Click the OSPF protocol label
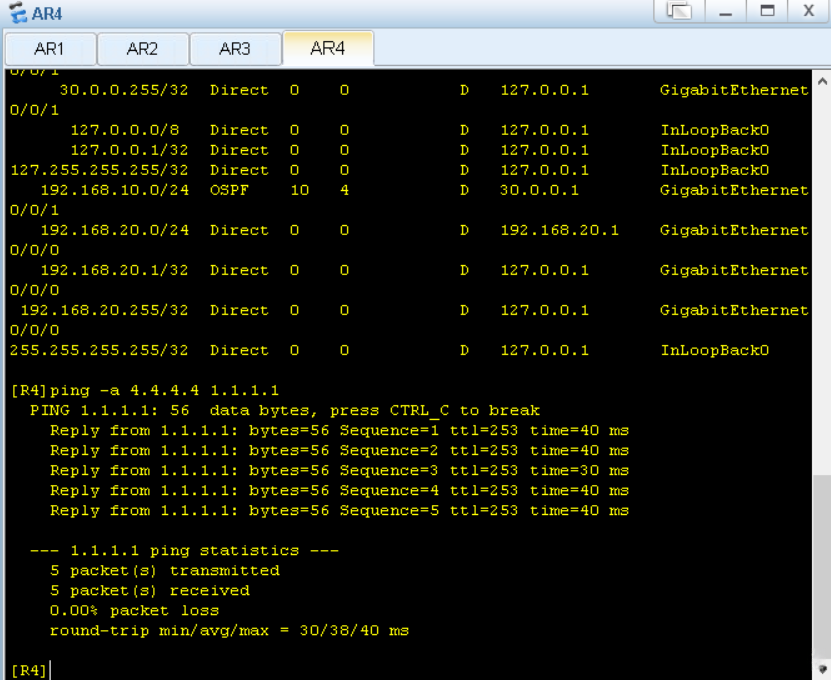This screenshot has height=680, width=831. [x=229, y=190]
